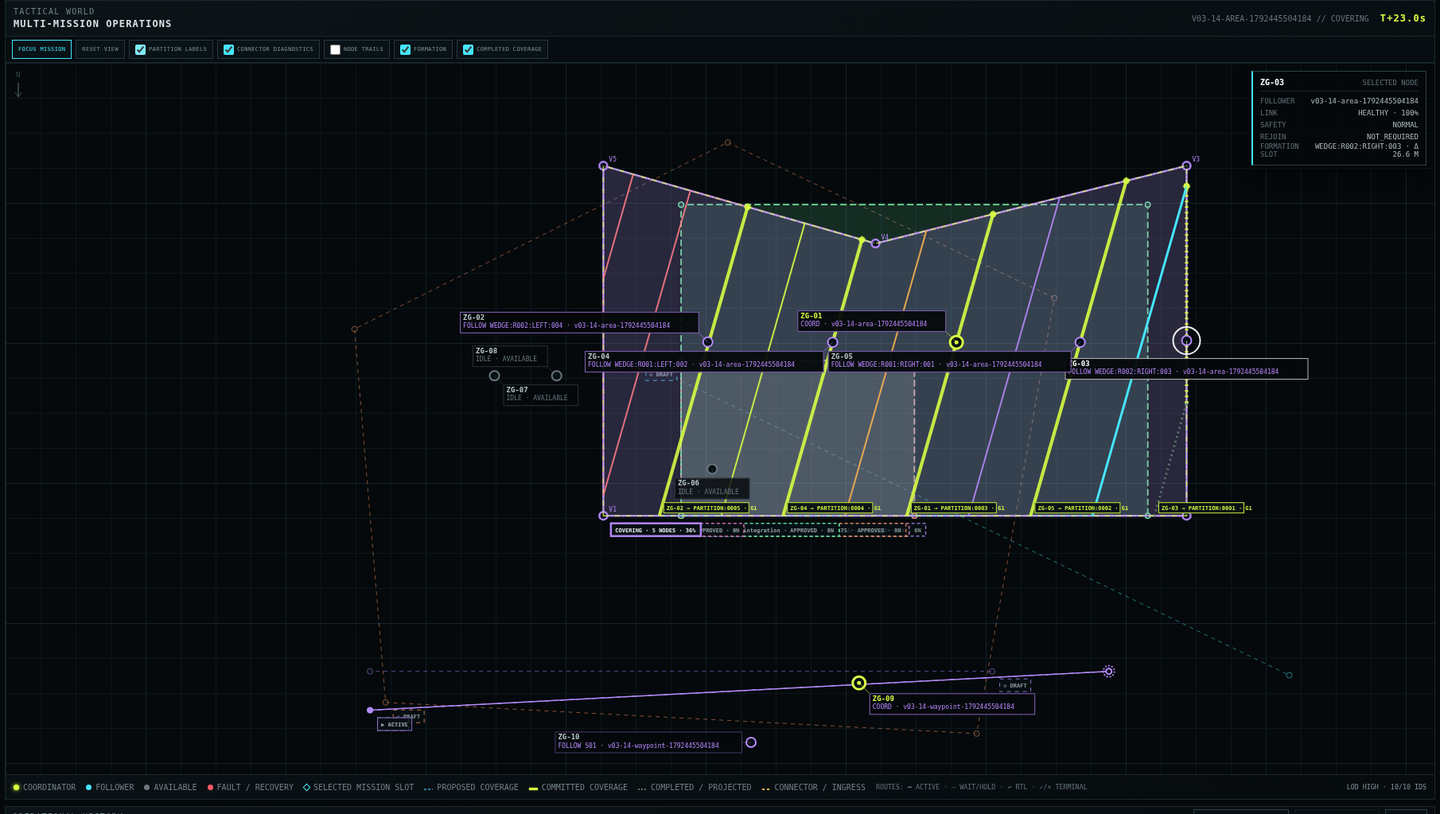The width and height of the screenshot is (1440, 814).
Task: Click ZG-02 Follow Wedge label box
Action: [579, 322]
